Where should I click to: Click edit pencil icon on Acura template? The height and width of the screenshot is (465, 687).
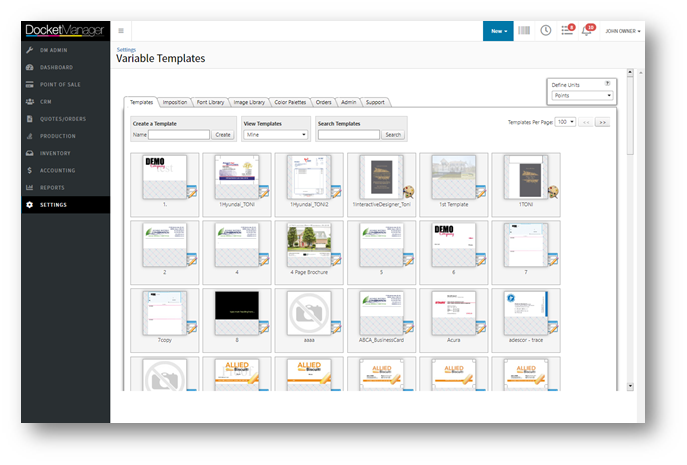(x=481, y=327)
